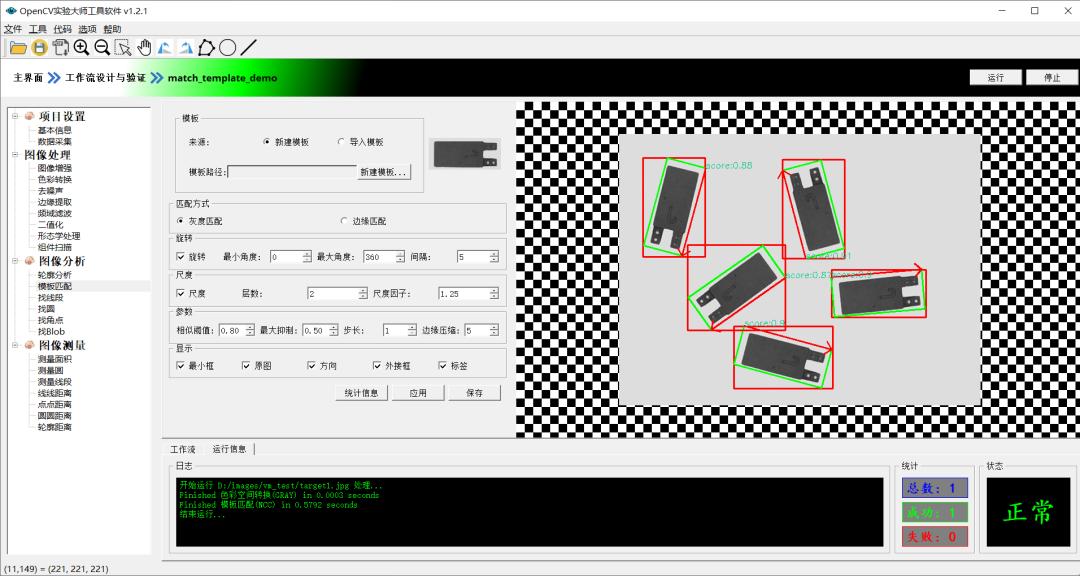Click the 模板路径 input field
This screenshot has height=576, width=1080.
(292, 172)
